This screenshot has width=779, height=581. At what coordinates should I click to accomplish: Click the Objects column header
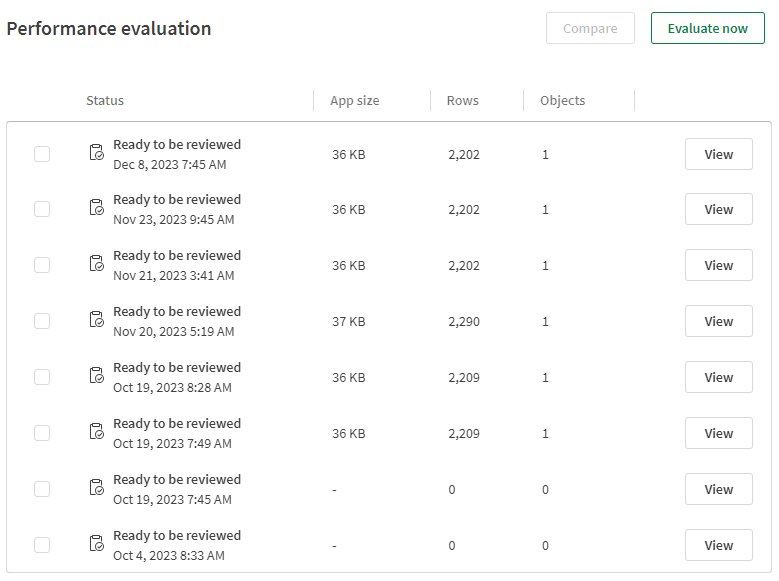coord(562,100)
